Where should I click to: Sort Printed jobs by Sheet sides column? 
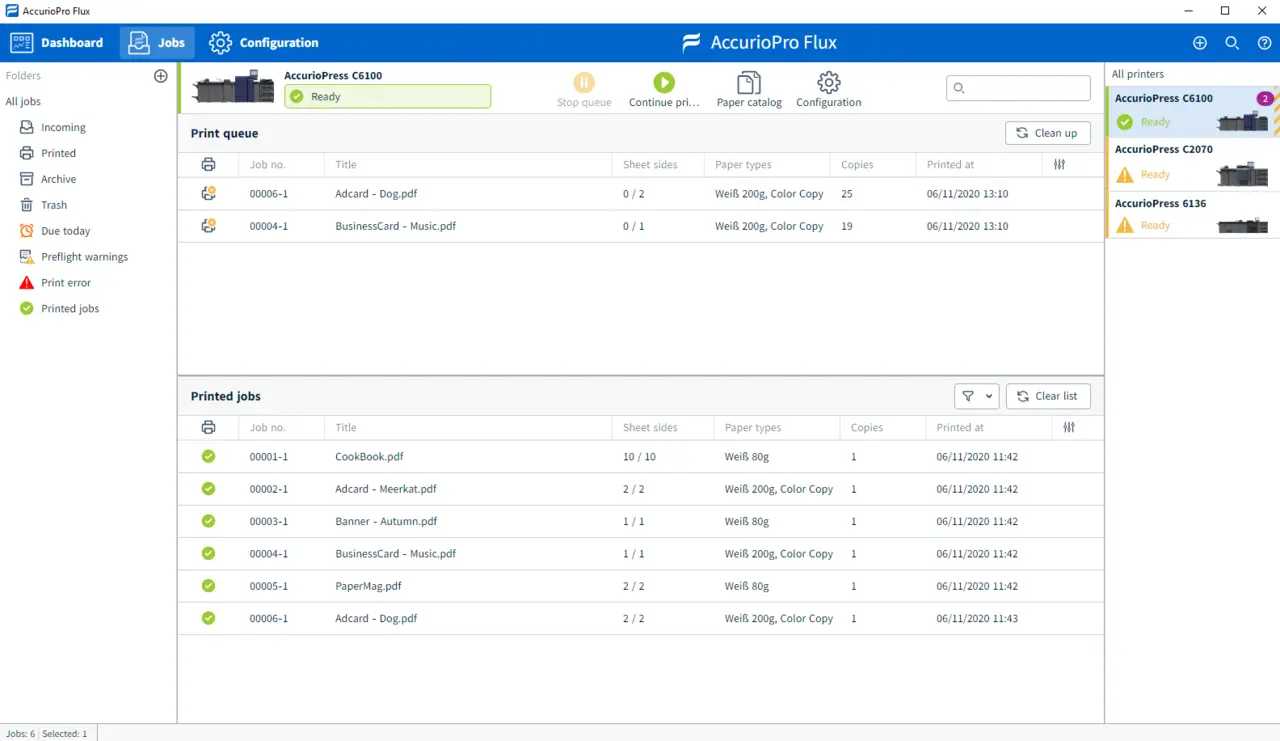click(650, 428)
